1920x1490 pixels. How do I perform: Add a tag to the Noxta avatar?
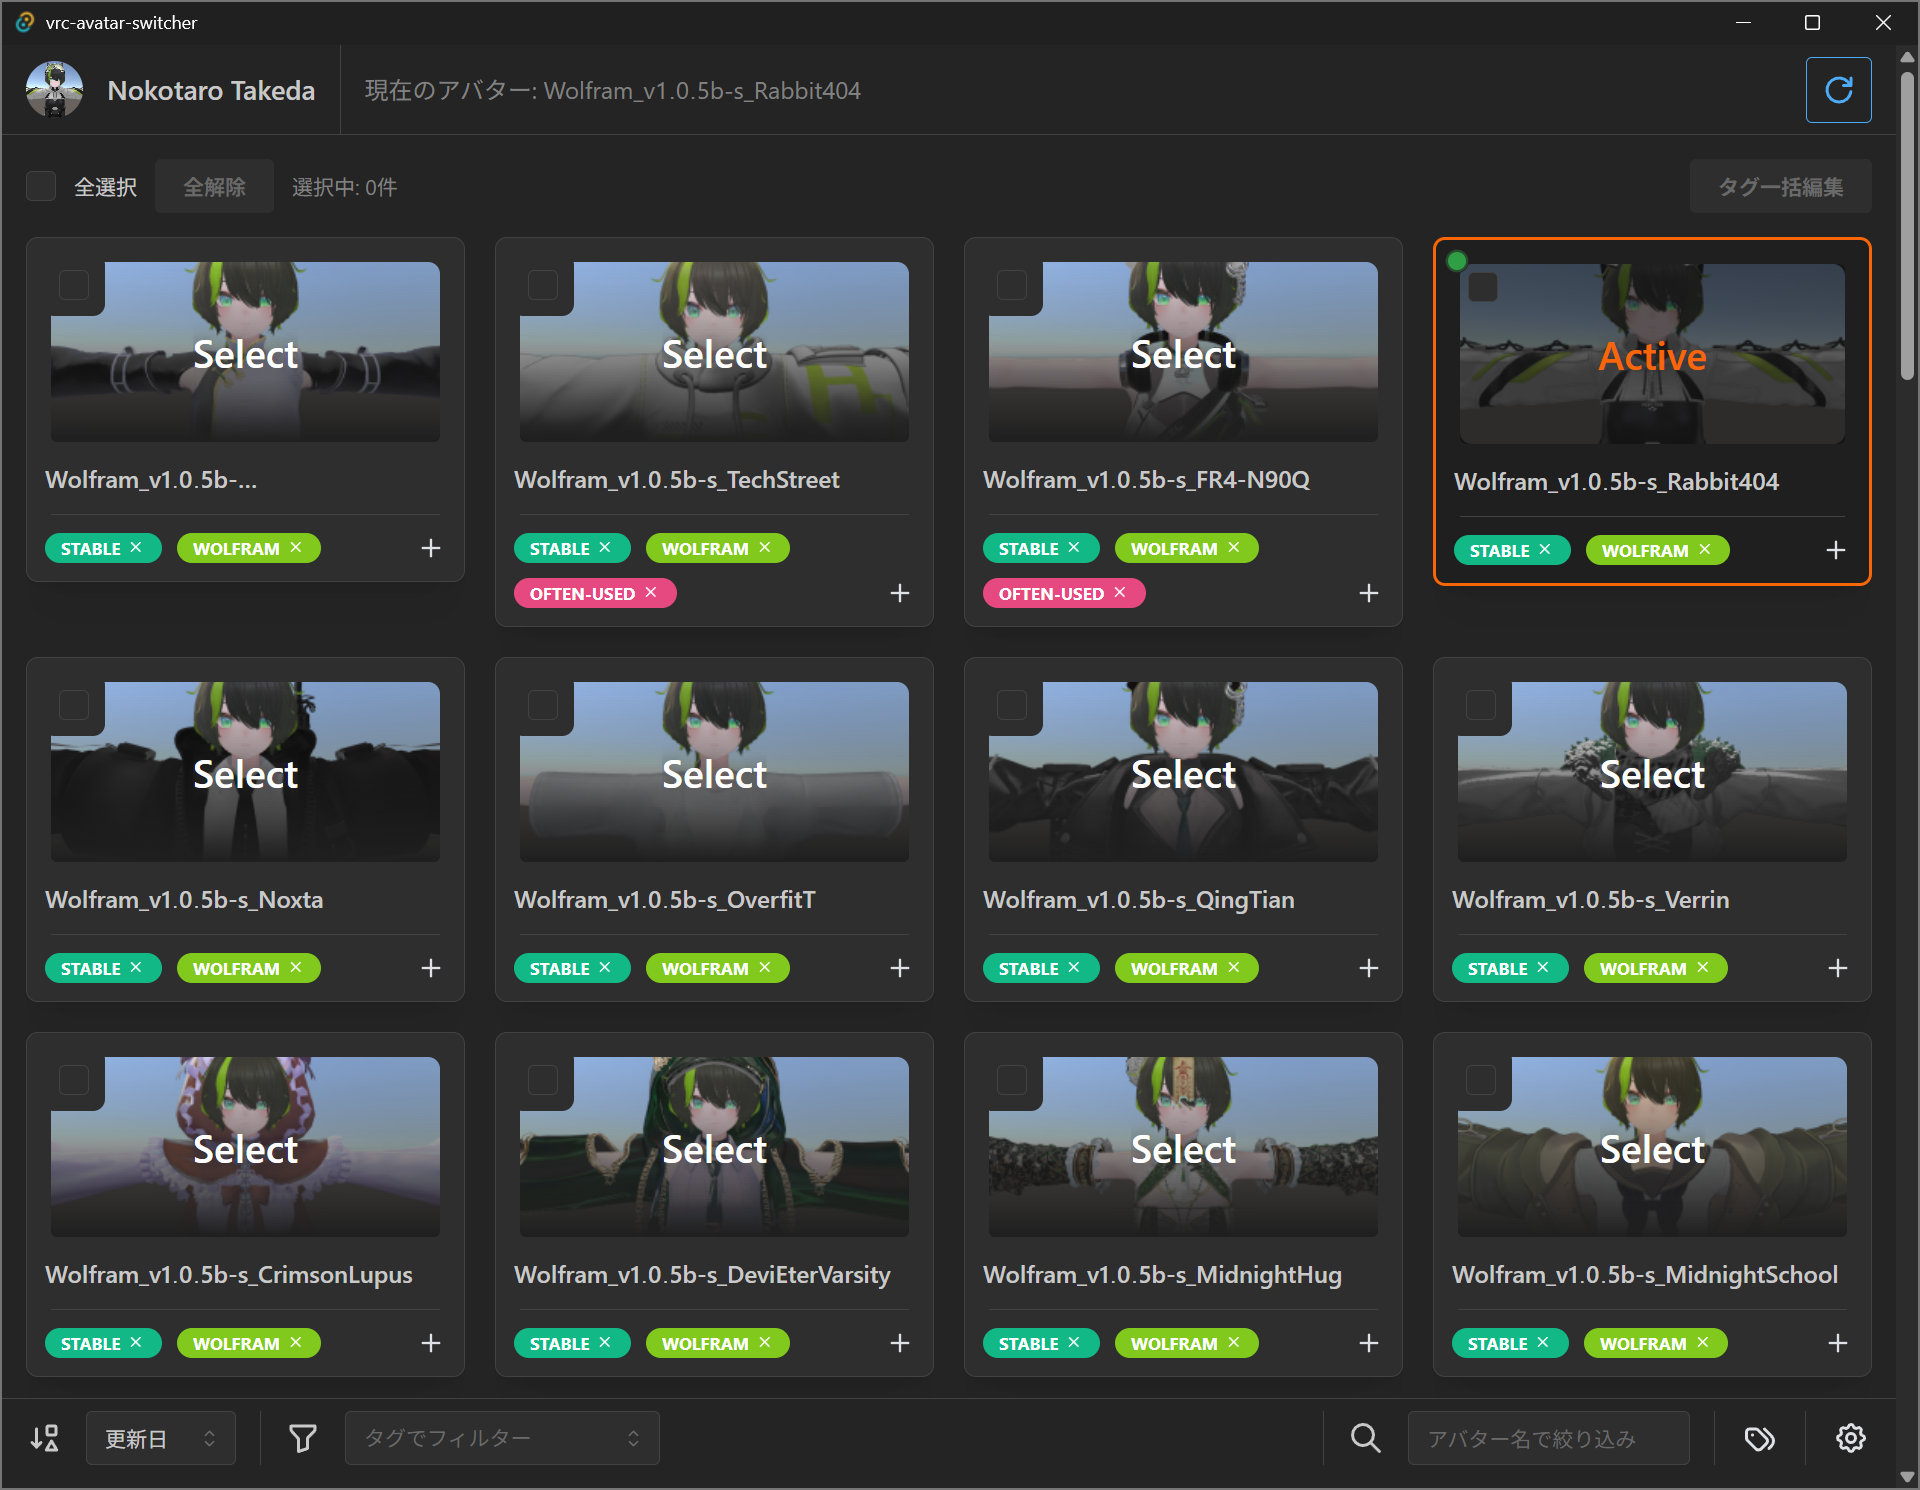pyautogui.click(x=431, y=968)
